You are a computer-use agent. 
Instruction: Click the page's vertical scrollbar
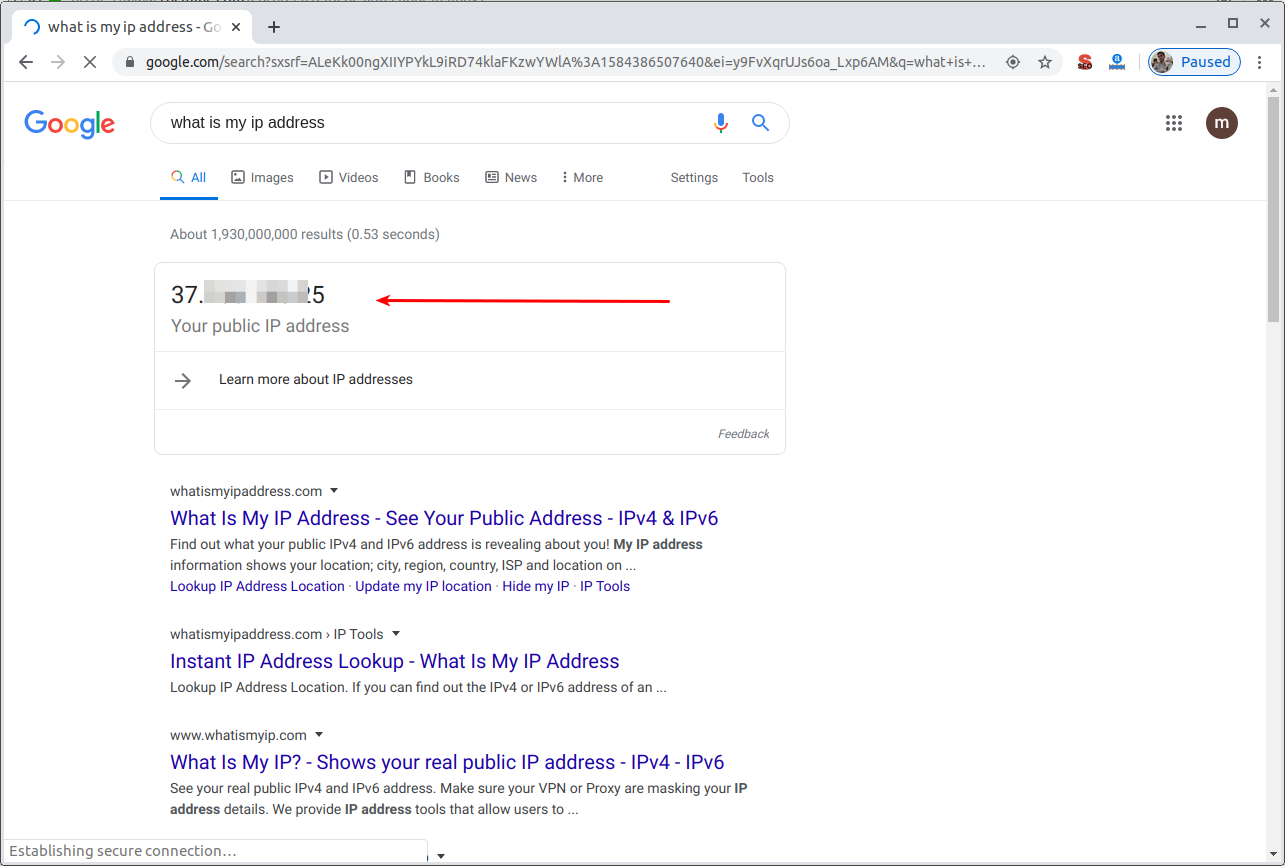(x=1273, y=210)
